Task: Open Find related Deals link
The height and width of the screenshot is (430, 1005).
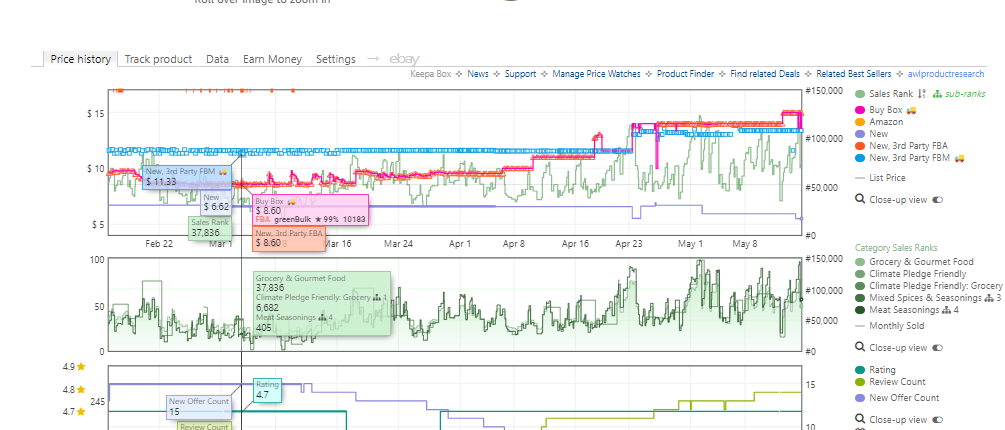Action: click(765, 74)
